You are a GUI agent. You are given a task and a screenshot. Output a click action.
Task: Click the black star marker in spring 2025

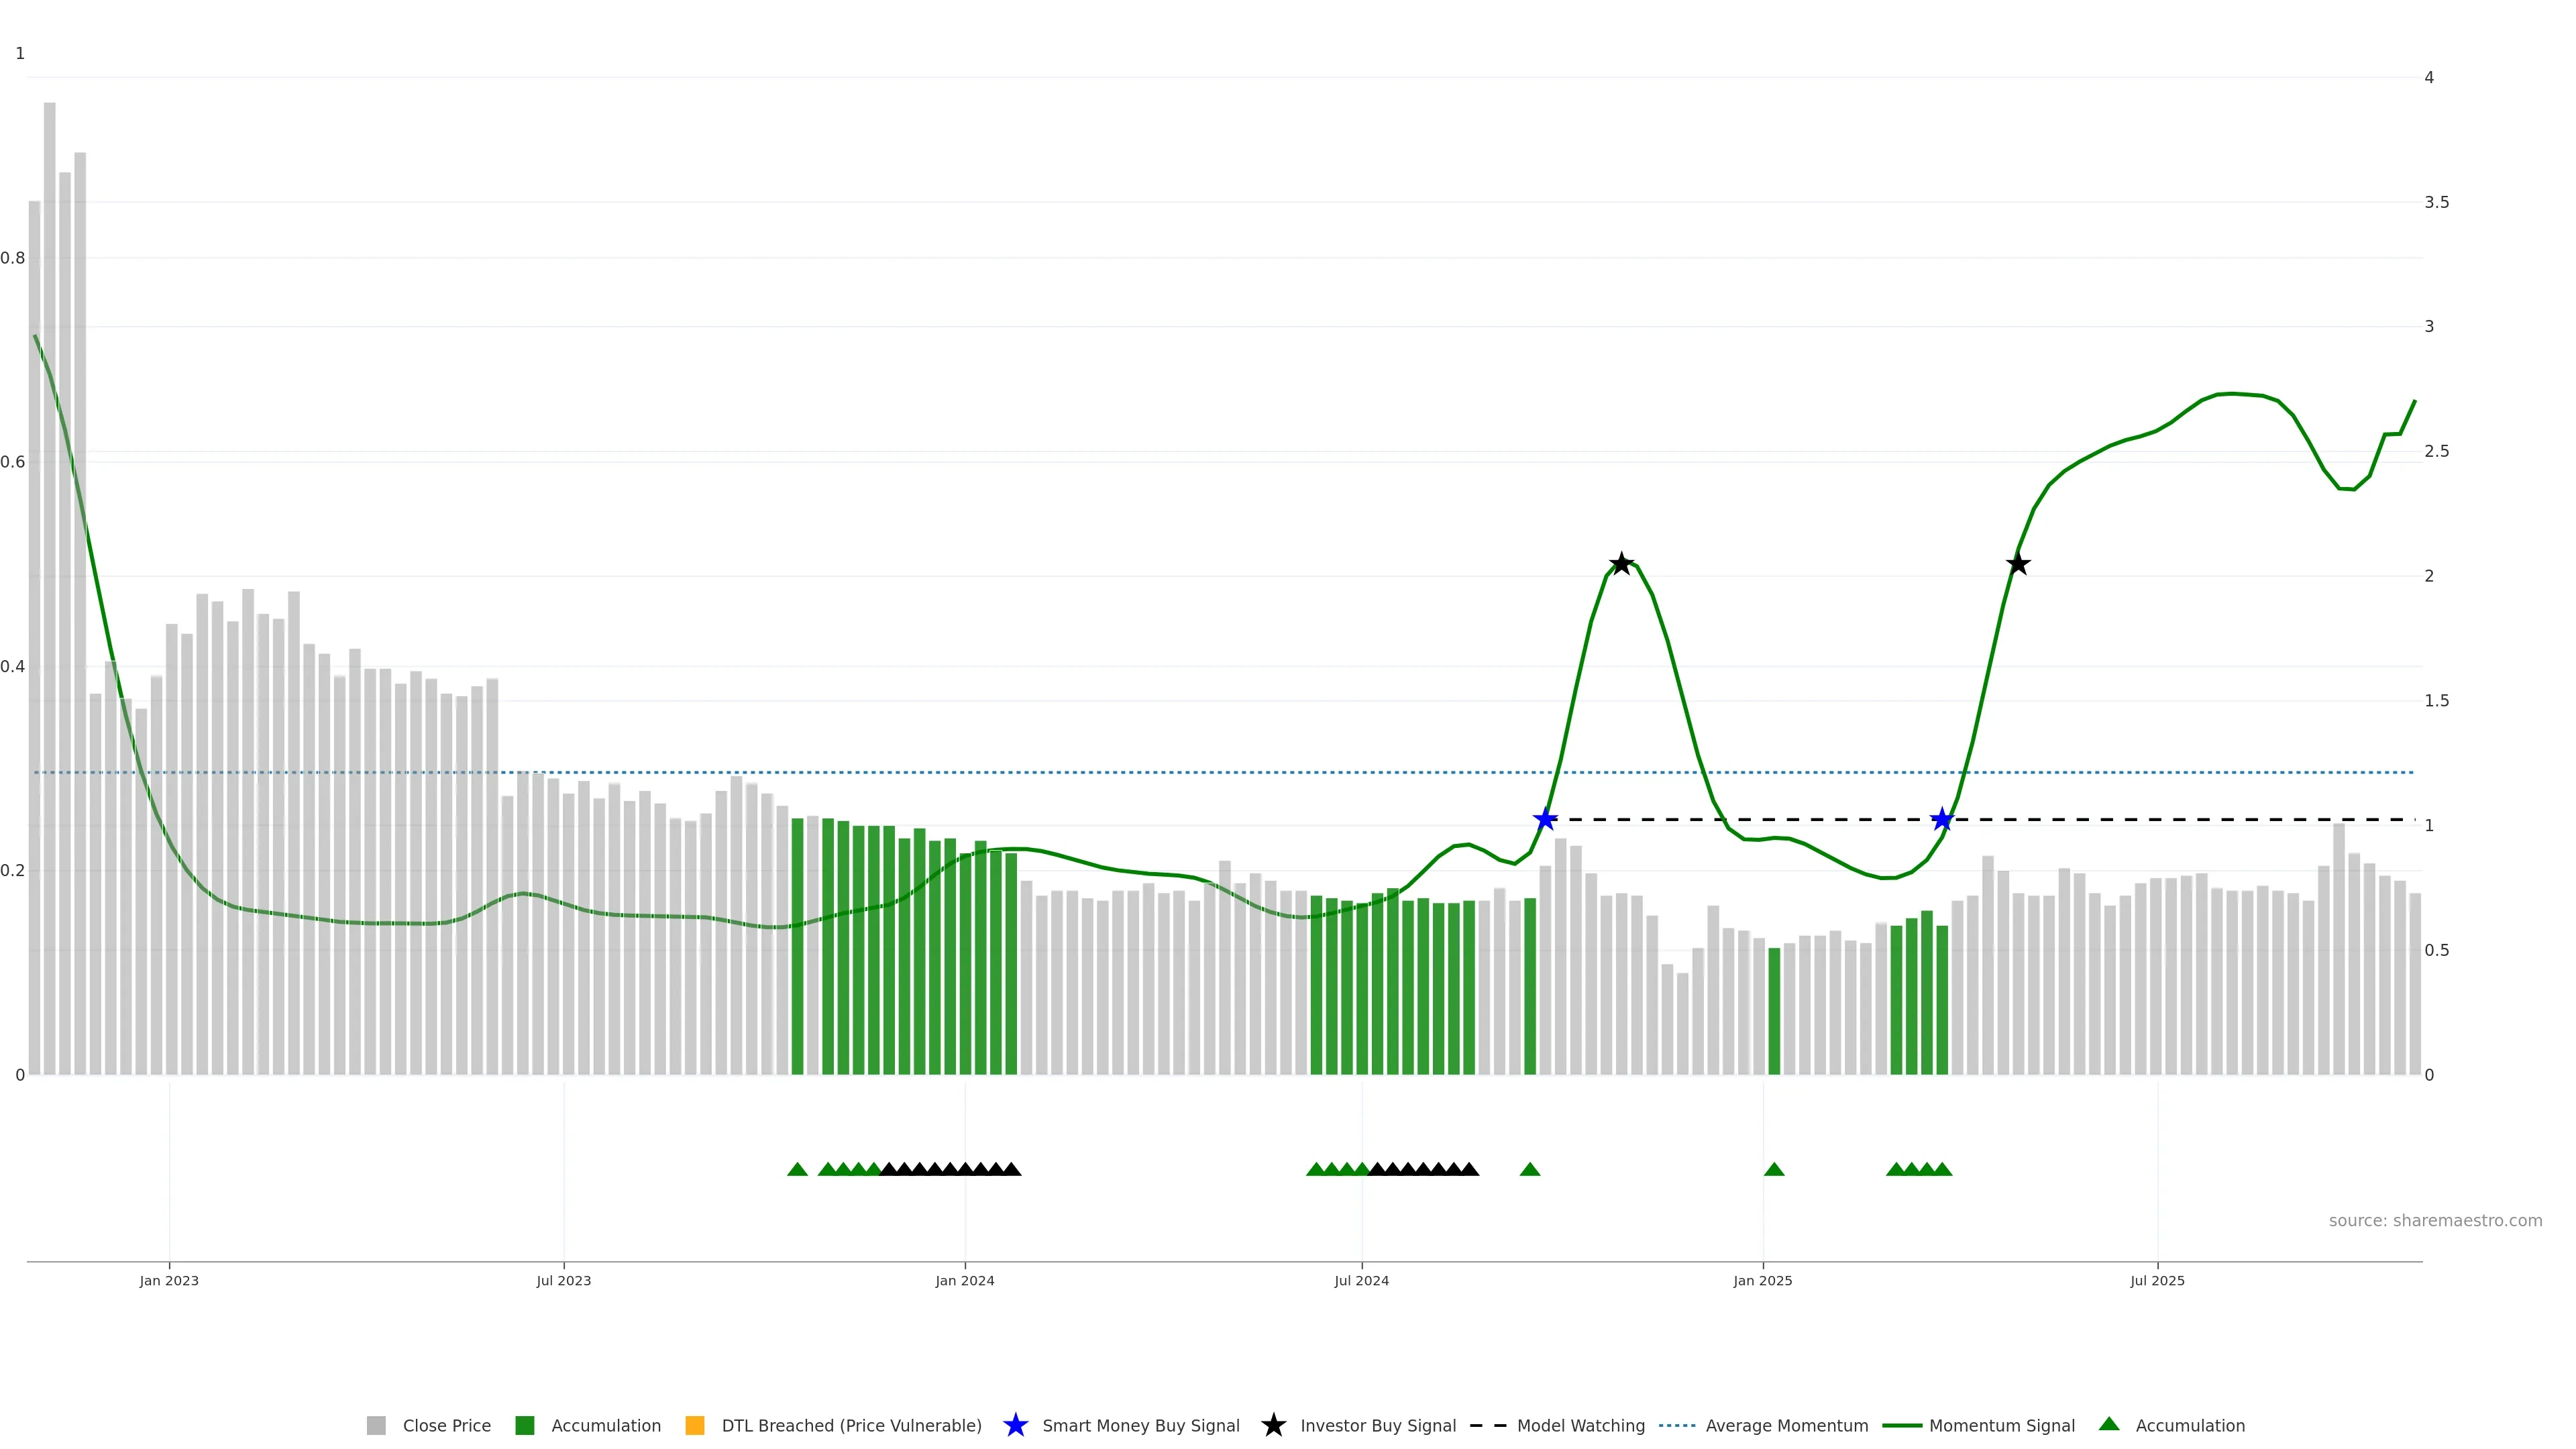tap(2018, 564)
